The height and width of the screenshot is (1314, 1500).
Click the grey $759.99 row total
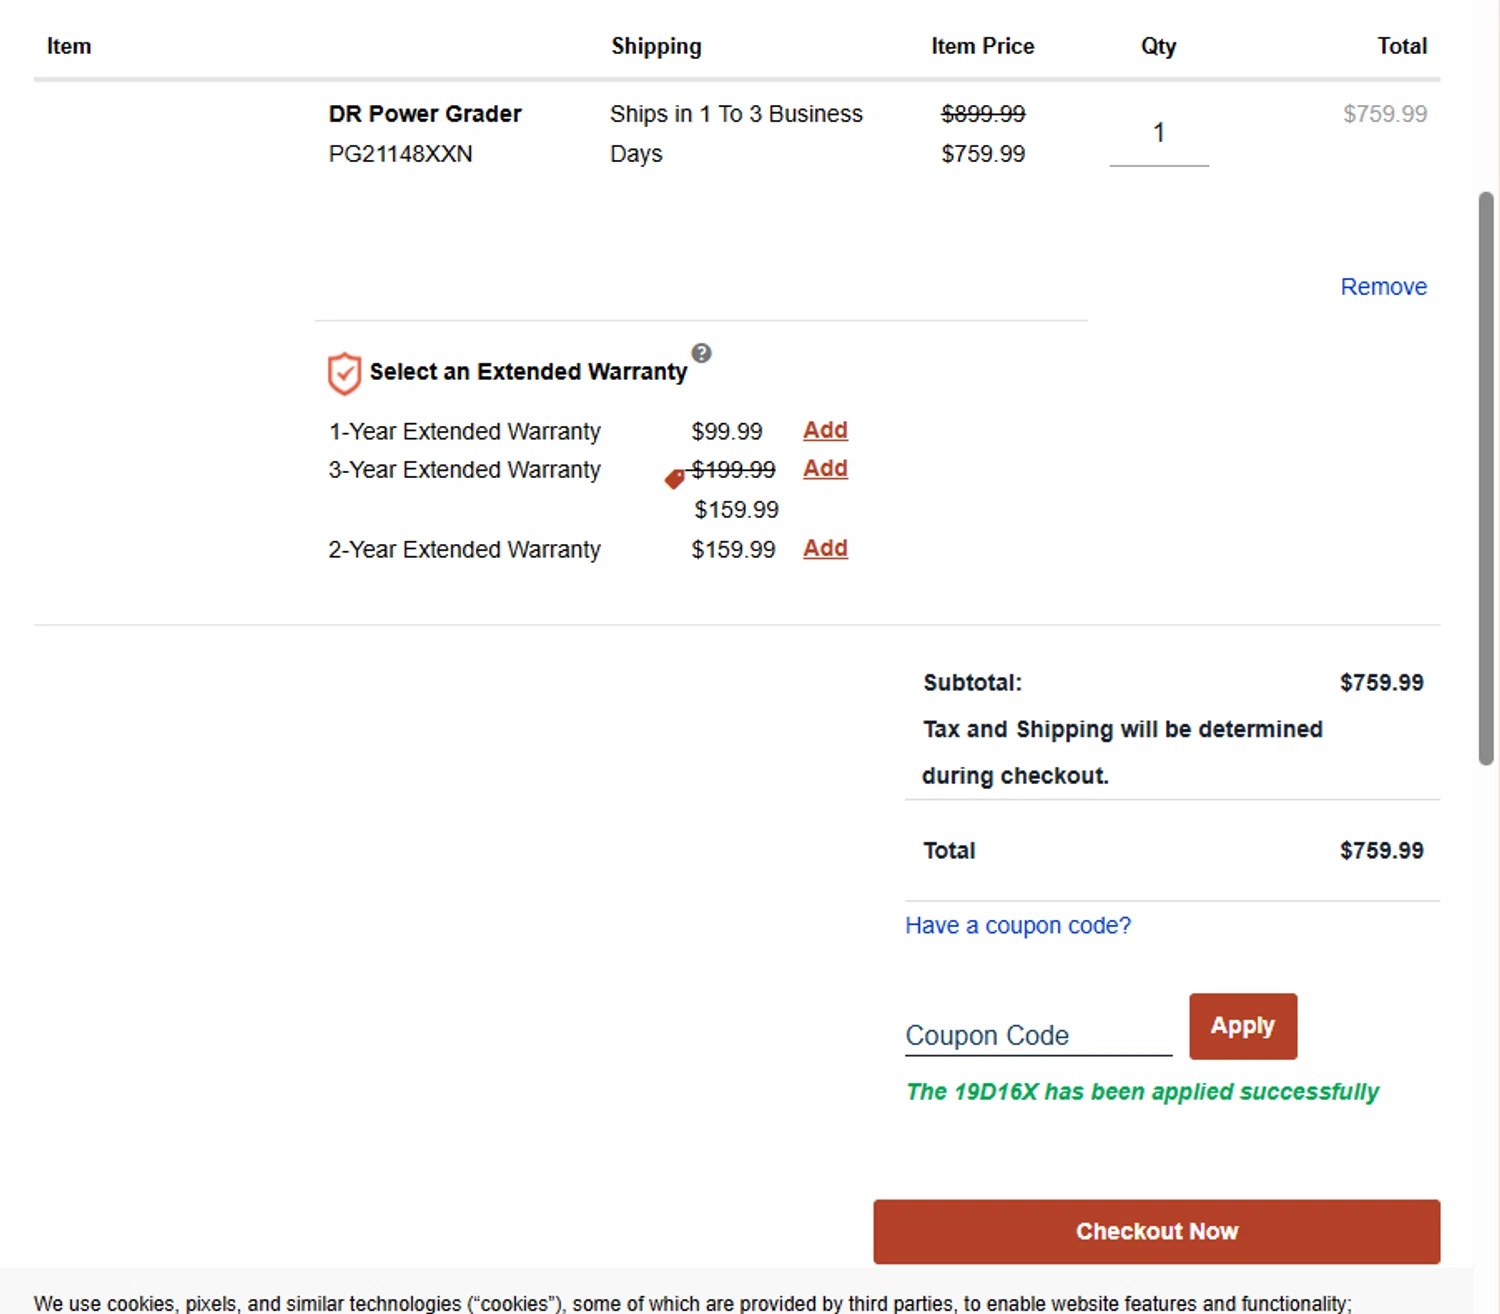pos(1385,114)
